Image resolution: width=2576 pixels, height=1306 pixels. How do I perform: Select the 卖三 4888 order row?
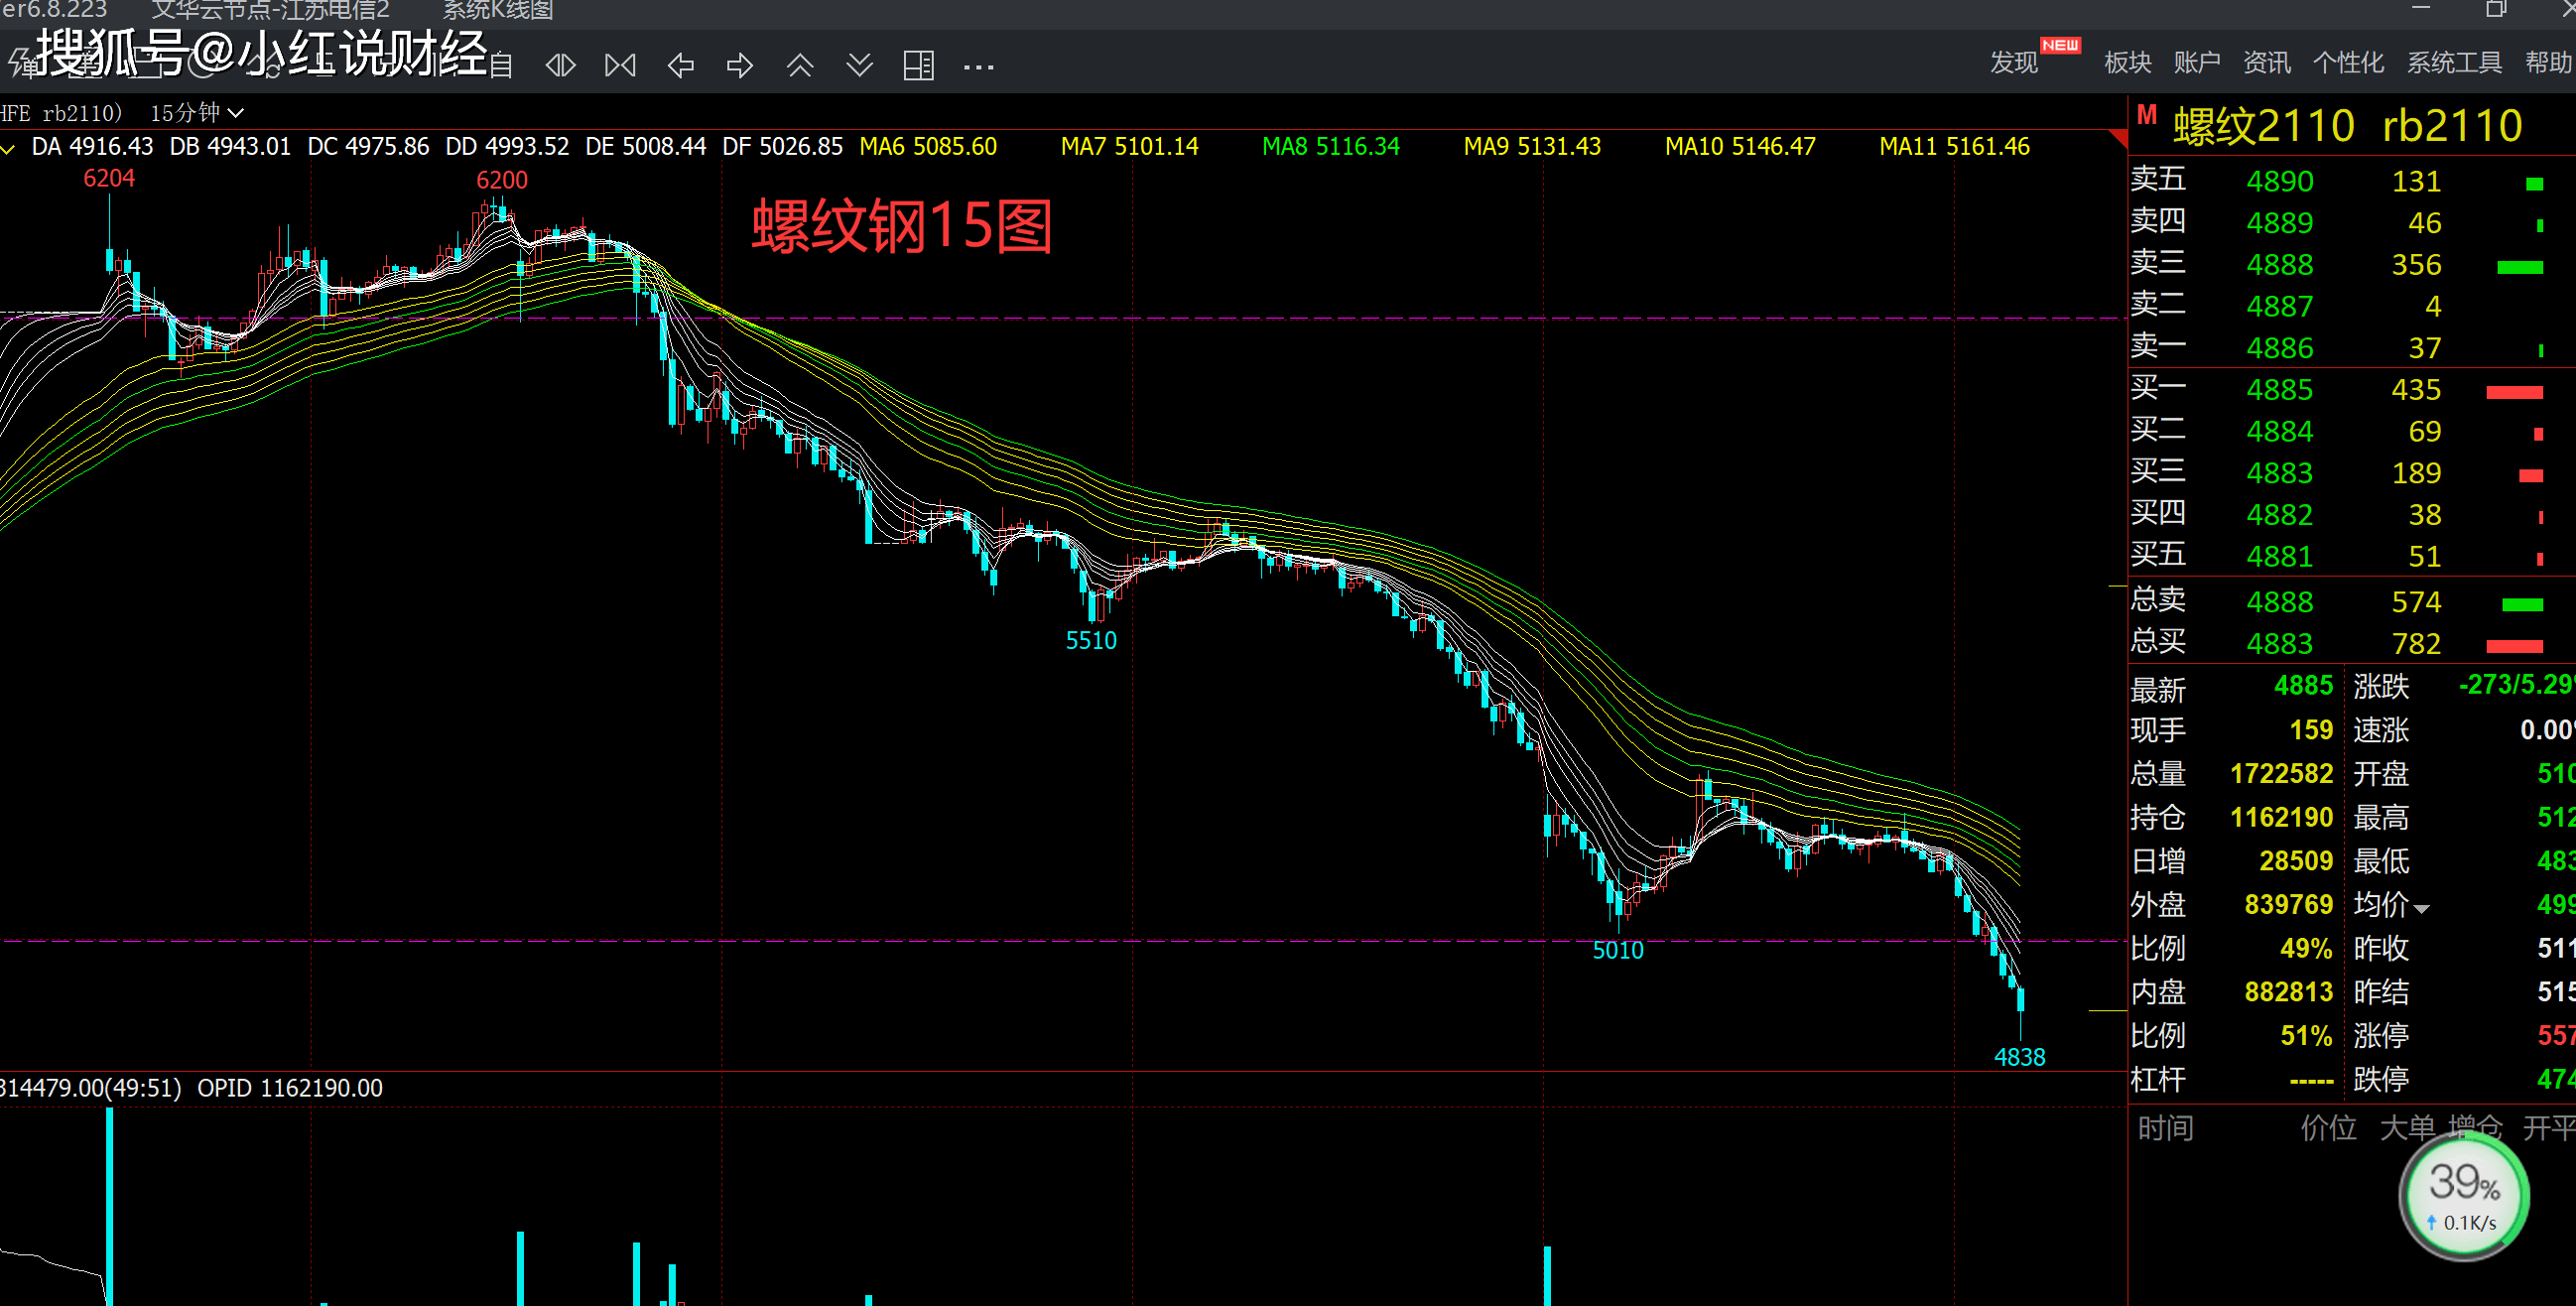click(x=2352, y=265)
